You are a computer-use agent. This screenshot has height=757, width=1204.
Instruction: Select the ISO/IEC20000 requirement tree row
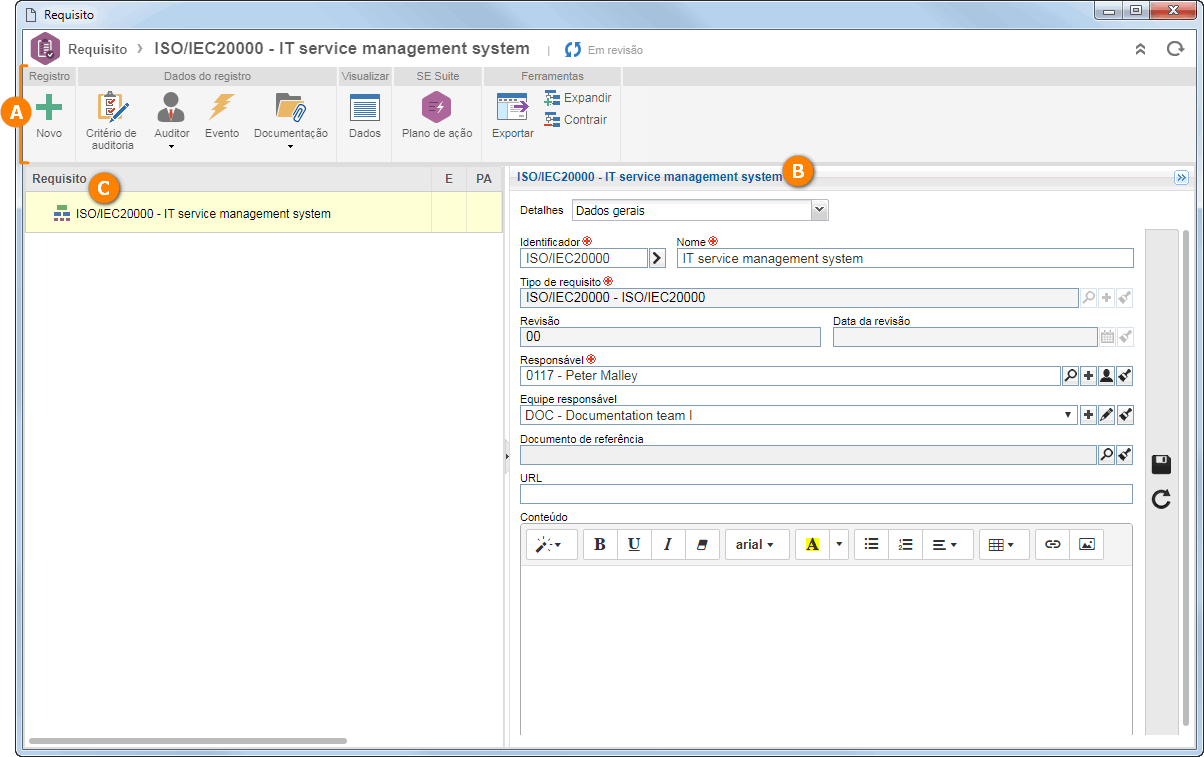click(x=264, y=213)
